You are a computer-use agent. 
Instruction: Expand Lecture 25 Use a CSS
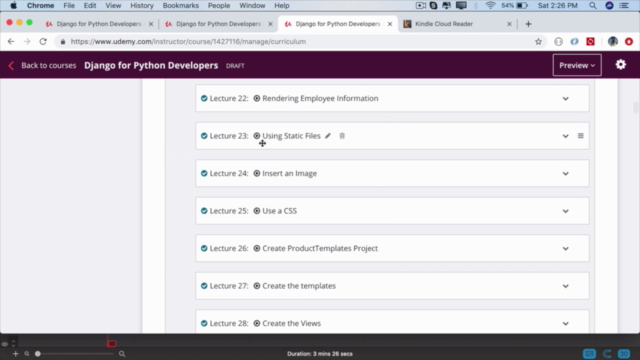coord(565,211)
